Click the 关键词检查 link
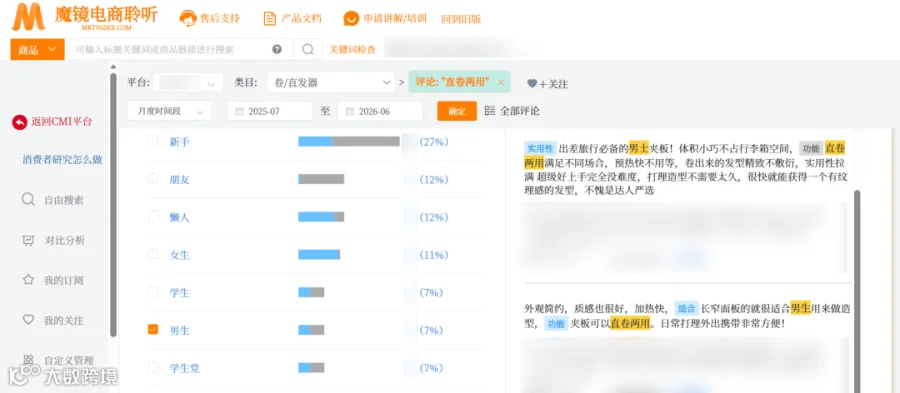Screen dimensions: 900x393 [x=352, y=50]
